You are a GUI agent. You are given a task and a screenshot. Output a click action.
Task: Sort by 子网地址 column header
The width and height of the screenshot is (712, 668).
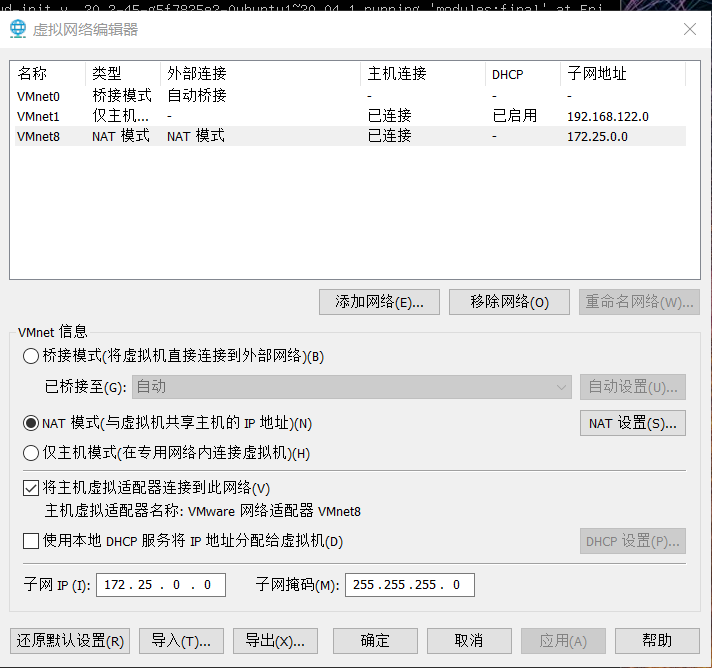pyautogui.click(x=623, y=74)
